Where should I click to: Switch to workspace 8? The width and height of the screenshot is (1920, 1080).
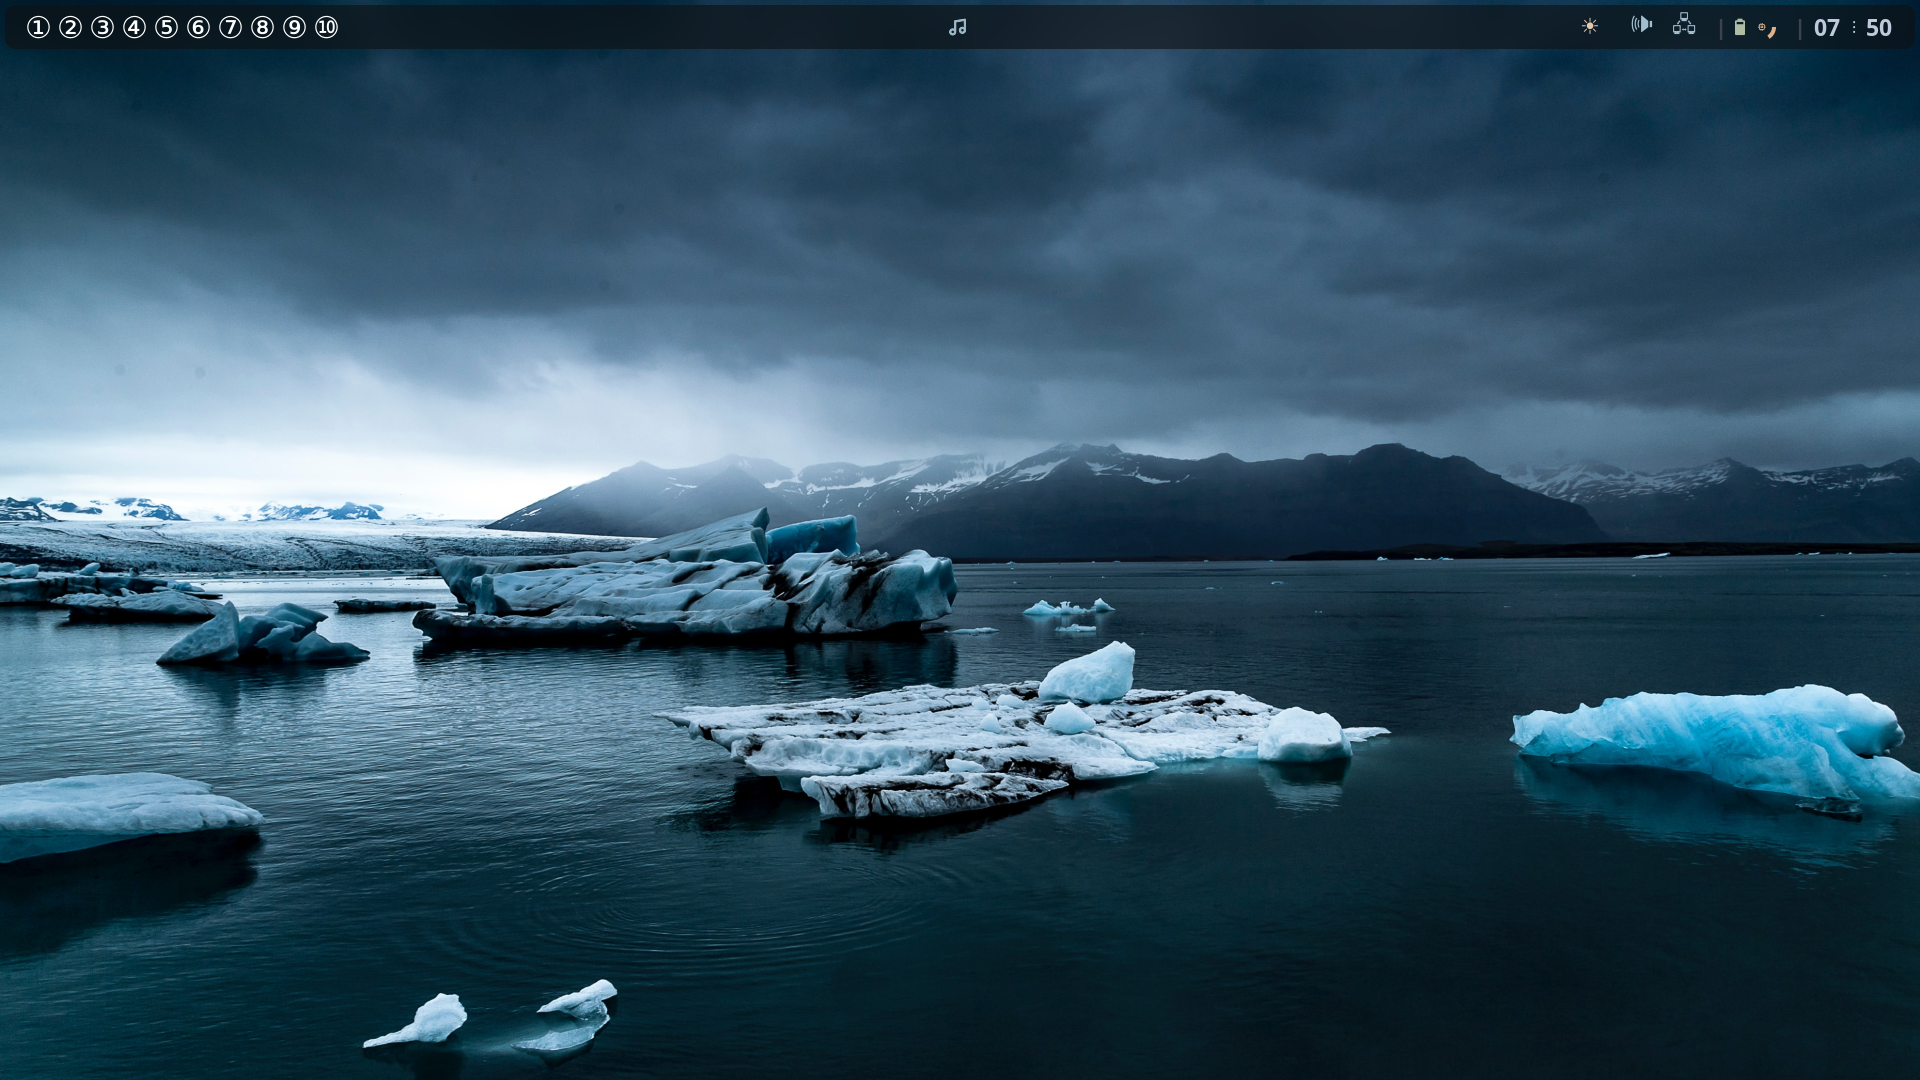(x=262, y=27)
